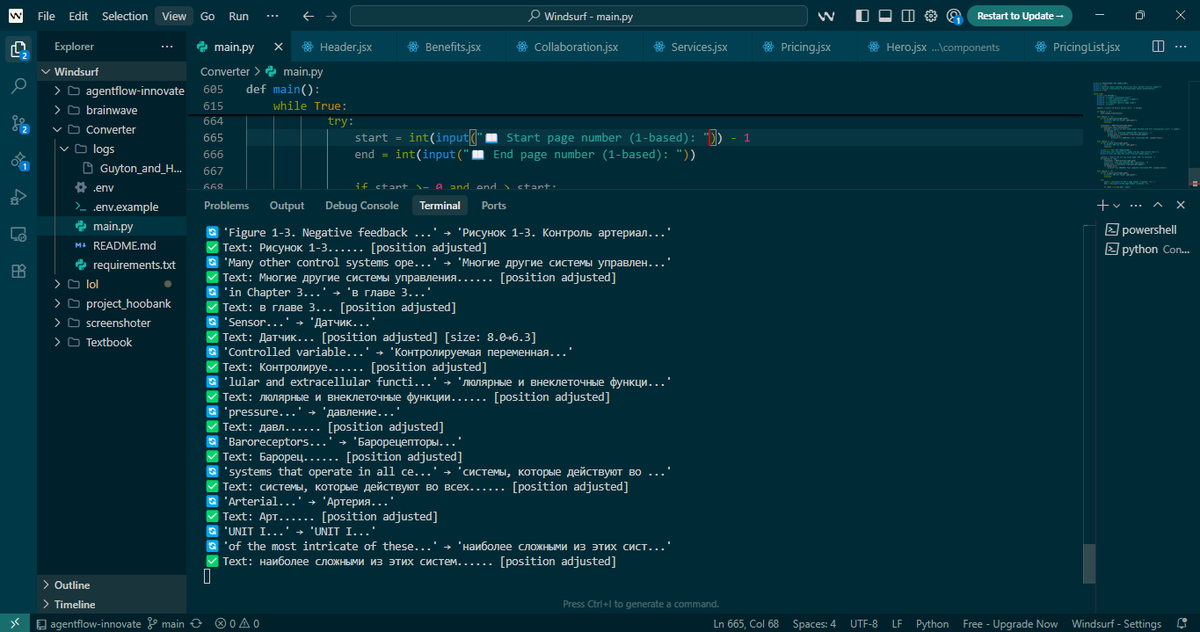Screen dimensions: 1200x632
Task: Click Converter in the breadcrumb
Action: pos(225,72)
